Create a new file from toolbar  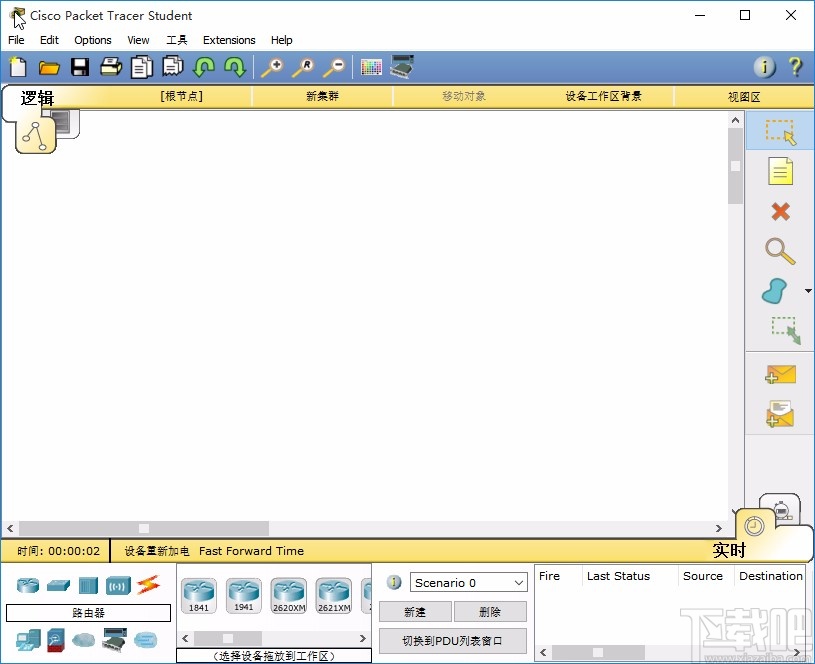click(18, 68)
